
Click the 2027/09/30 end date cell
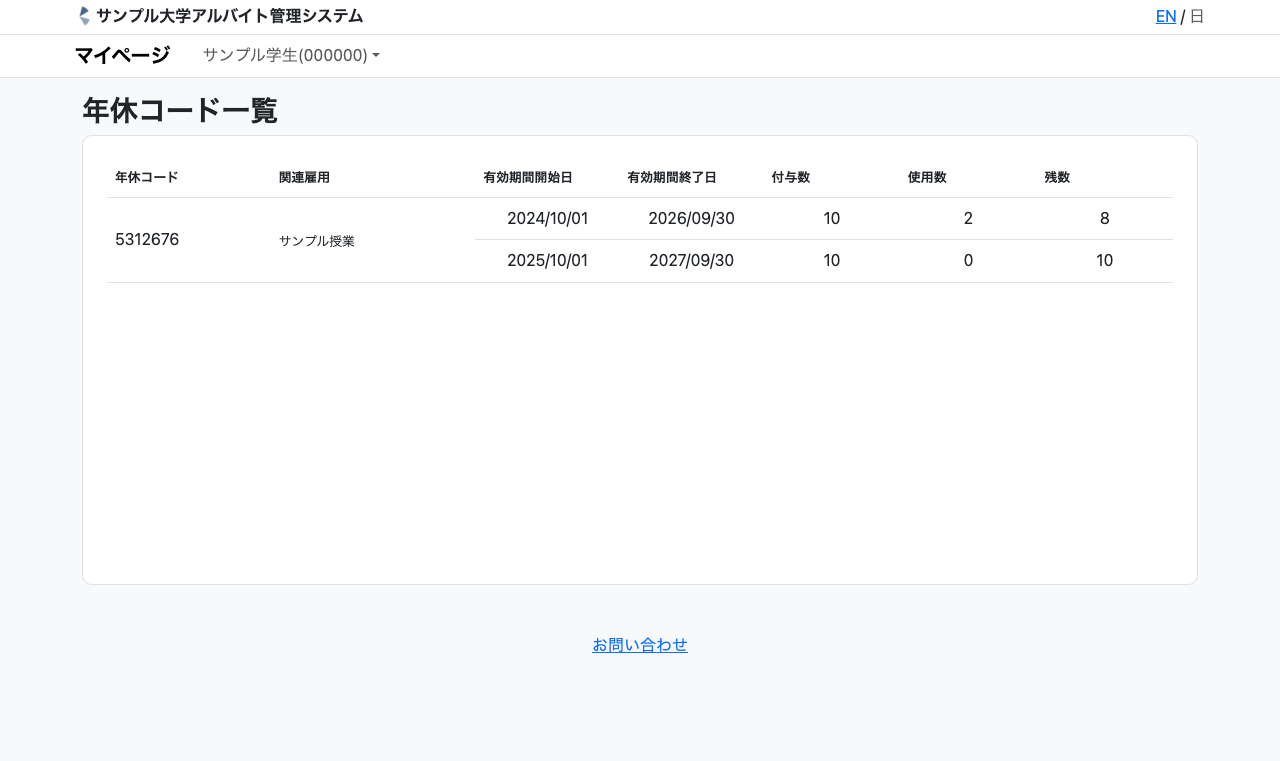[691, 261]
